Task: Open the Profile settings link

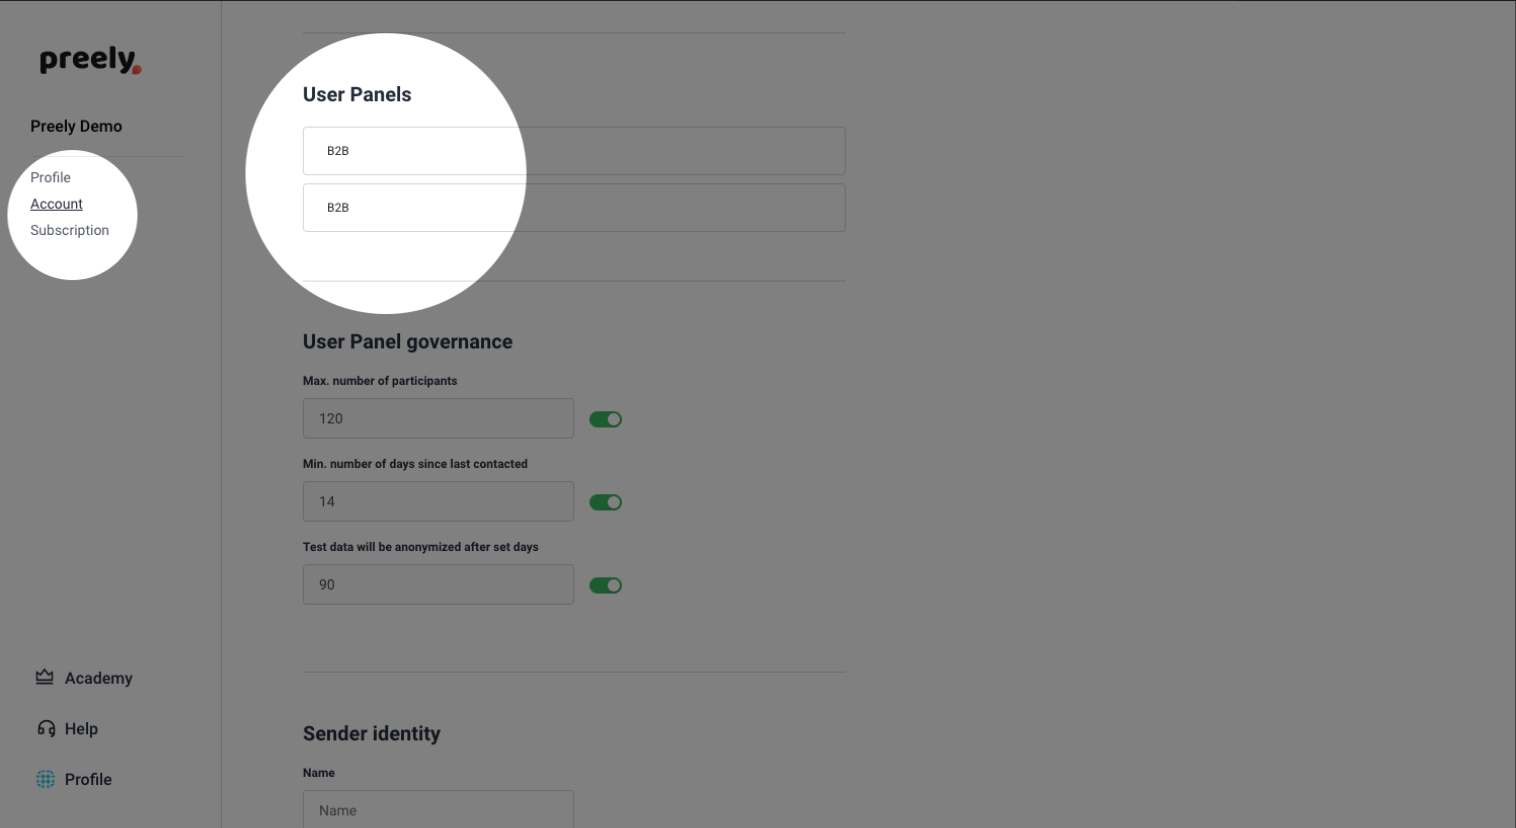Action: coord(50,177)
